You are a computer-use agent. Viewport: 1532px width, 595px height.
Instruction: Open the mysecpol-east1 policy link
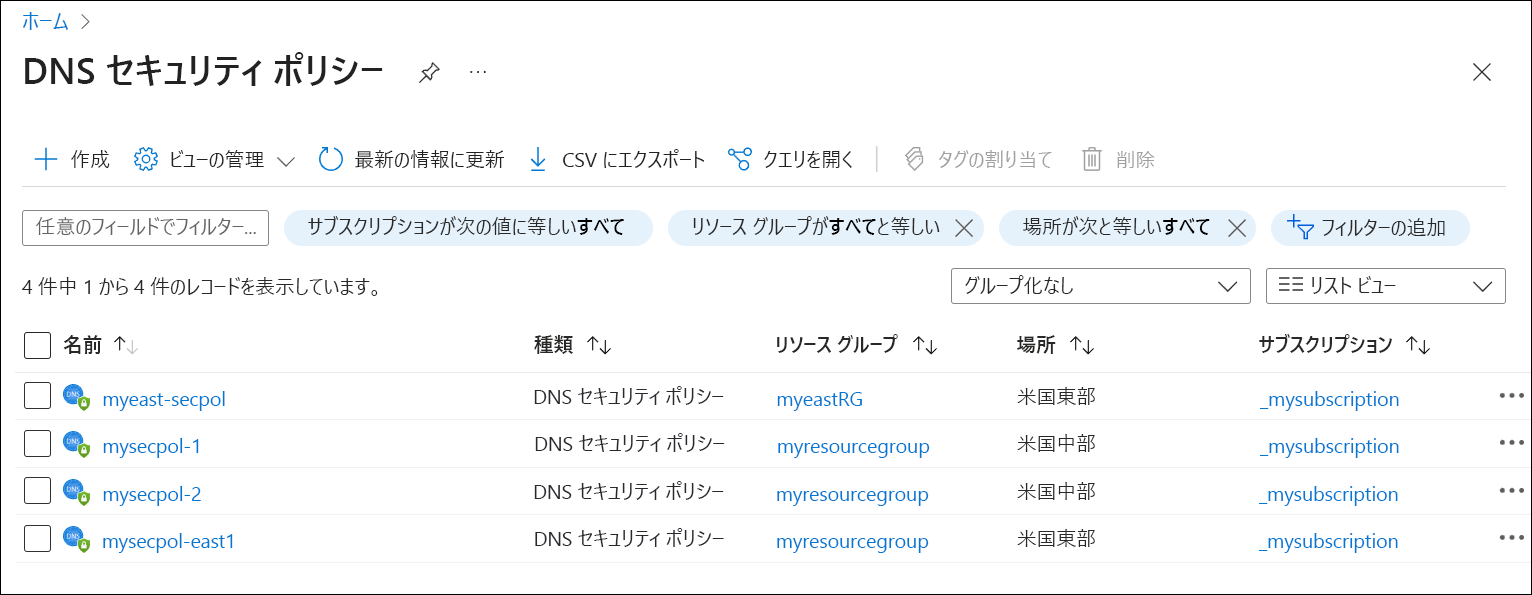coord(169,541)
